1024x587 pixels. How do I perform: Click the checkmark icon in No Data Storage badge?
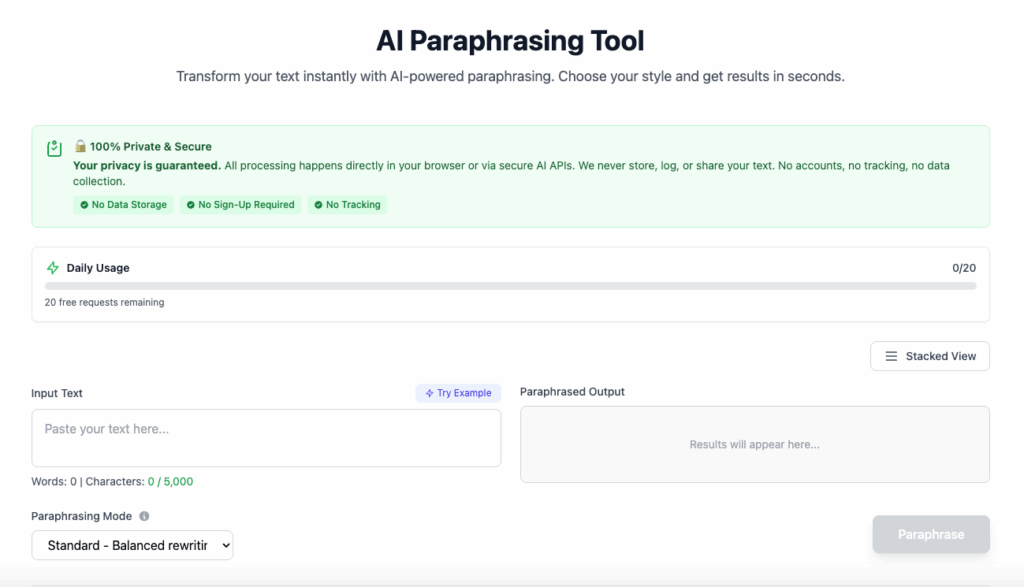pos(84,205)
